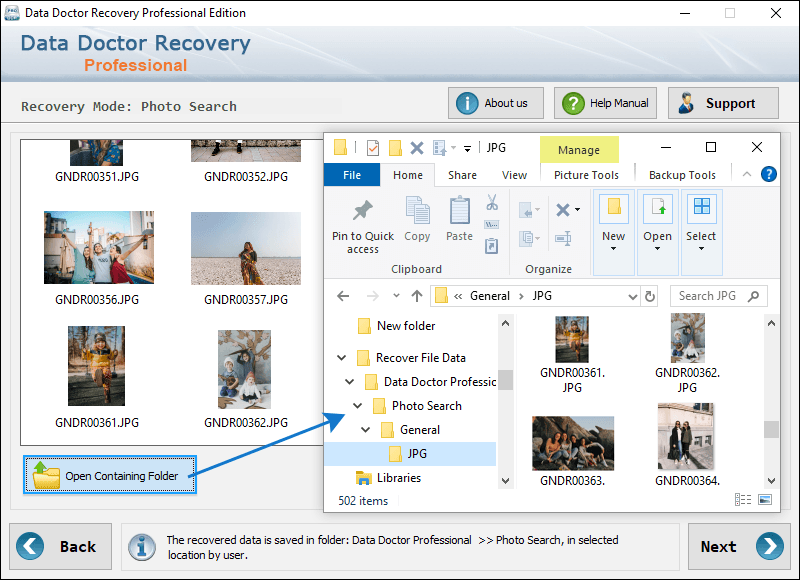Collapse the Recover File Data tree node
The height and width of the screenshot is (580, 800).
click(341, 358)
